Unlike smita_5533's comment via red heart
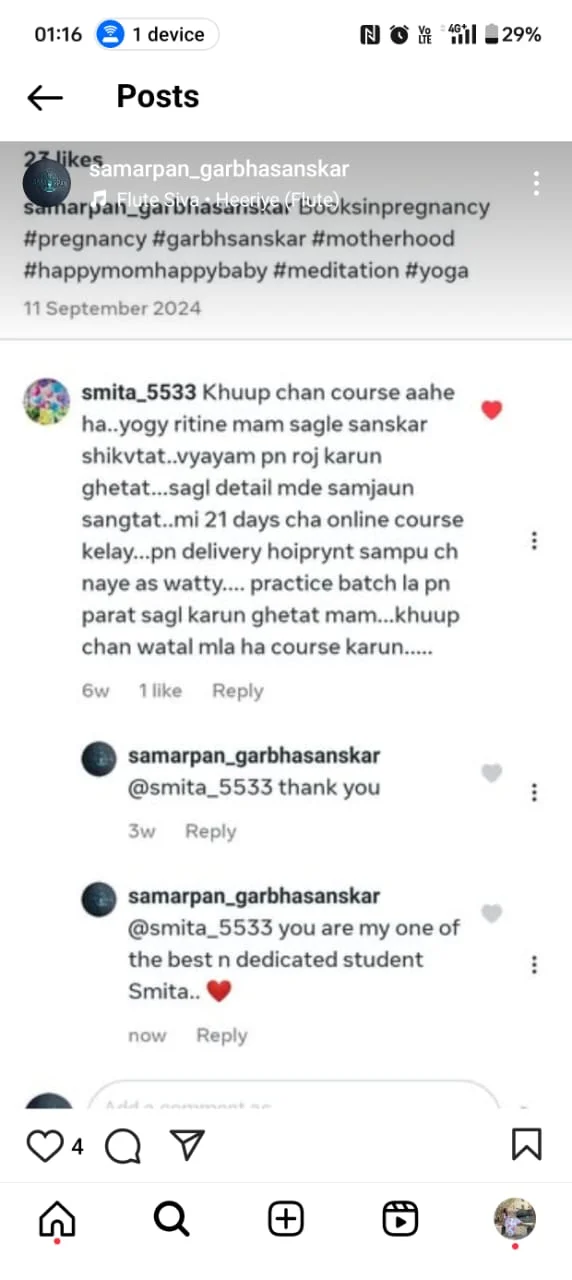572x1280 pixels. 491,410
